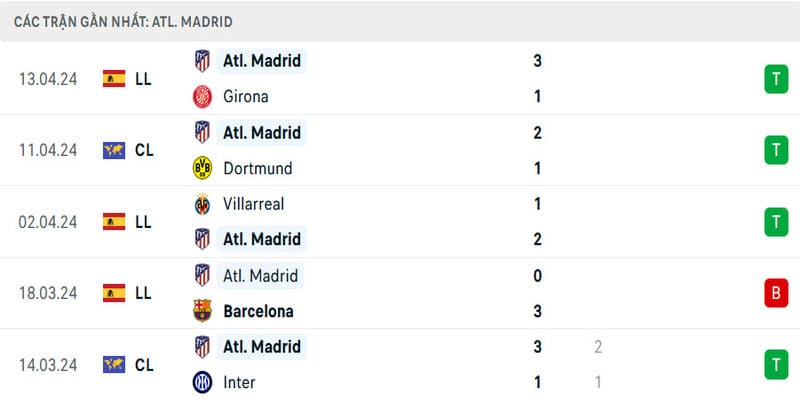The height and width of the screenshot is (400, 800).
Task: Click Champions League icon for 11.04.24 match
Action: pyautogui.click(x=114, y=150)
